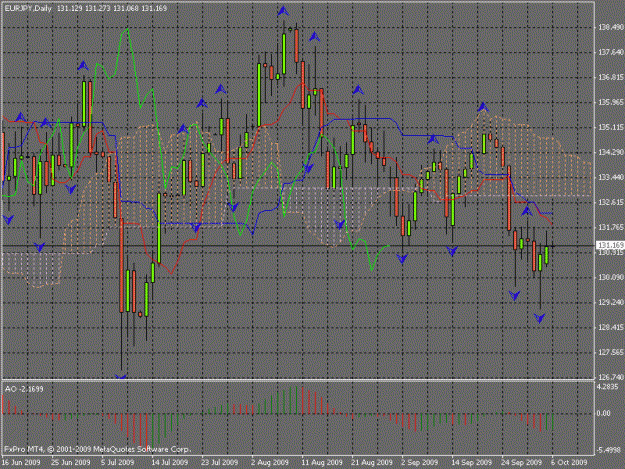625x469 pixels.
Task: Click the 132.615 price axis label
Action: [x=611, y=202]
